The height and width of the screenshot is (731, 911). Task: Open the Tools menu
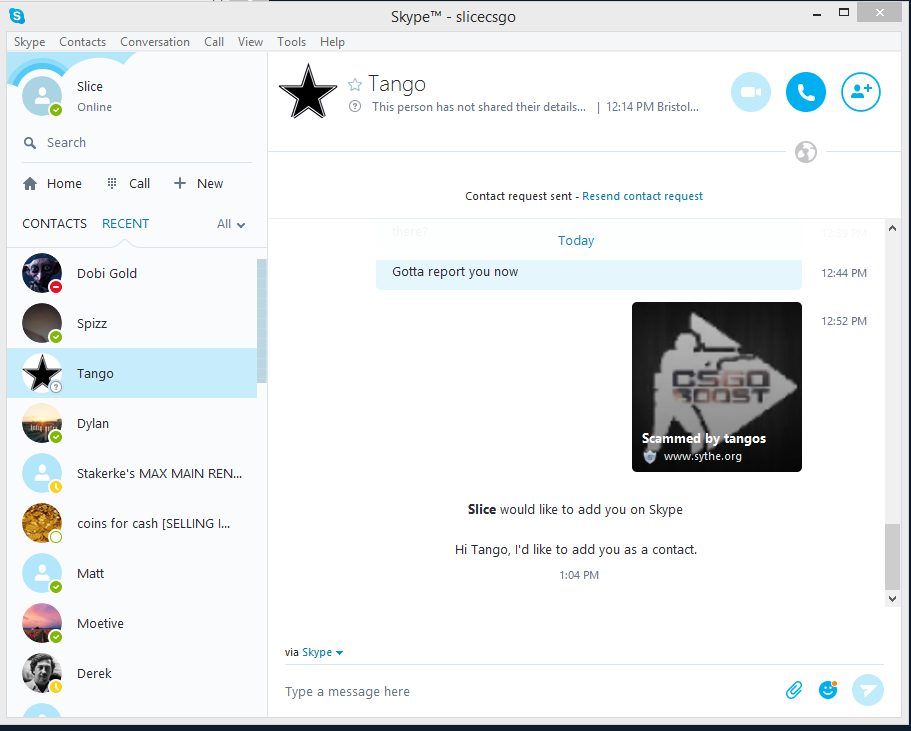291,42
